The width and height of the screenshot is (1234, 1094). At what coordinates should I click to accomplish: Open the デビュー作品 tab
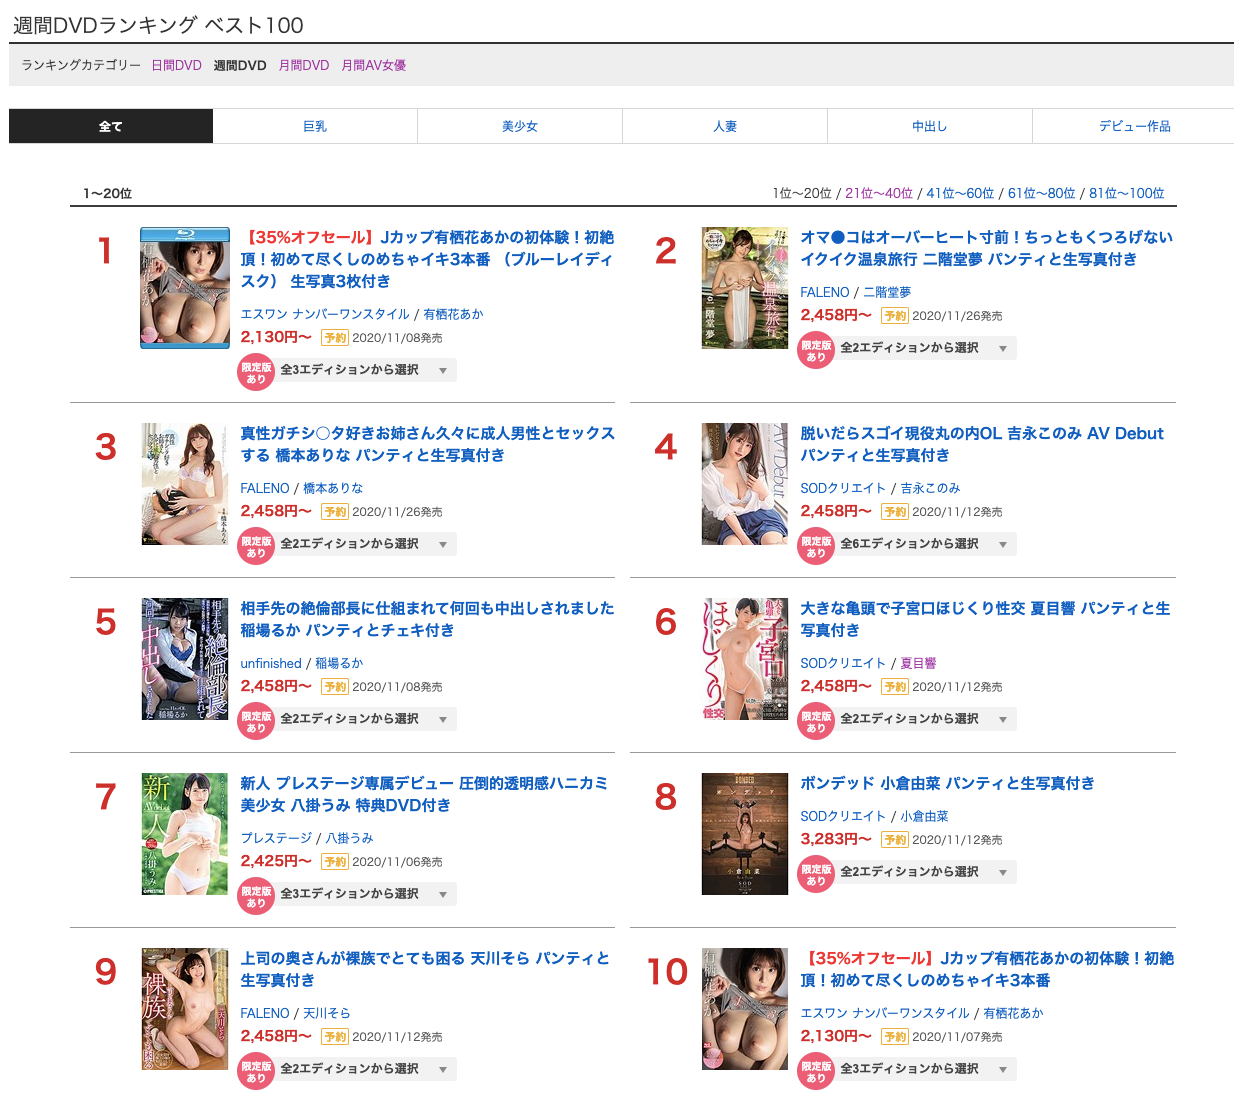pos(1134,126)
